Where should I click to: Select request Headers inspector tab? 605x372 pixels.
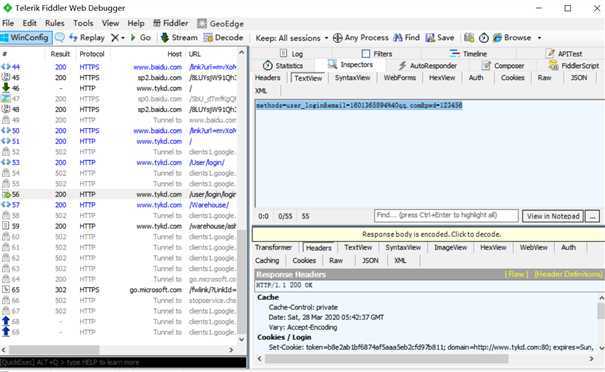(x=267, y=78)
